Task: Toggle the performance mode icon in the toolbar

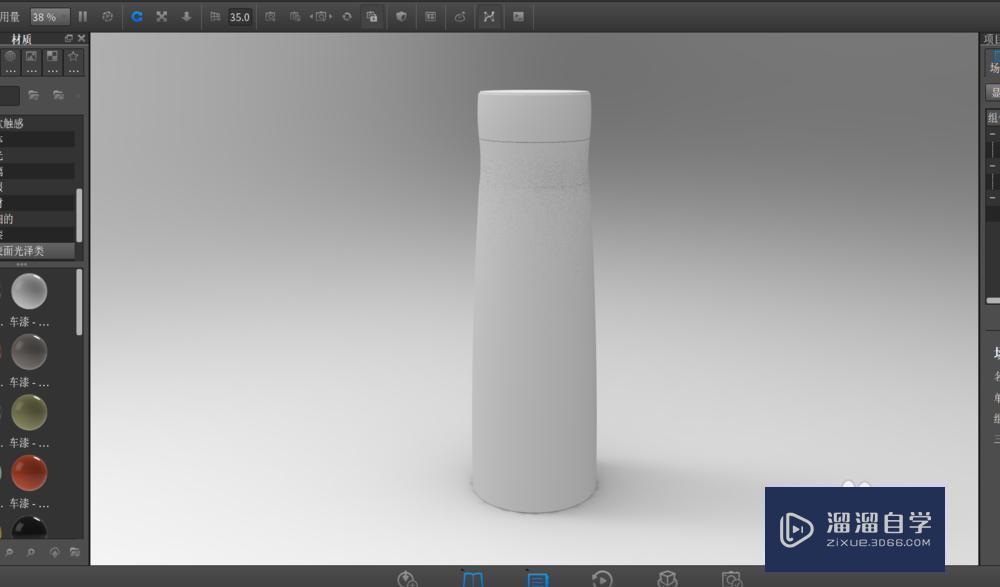Action: (402, 16)
